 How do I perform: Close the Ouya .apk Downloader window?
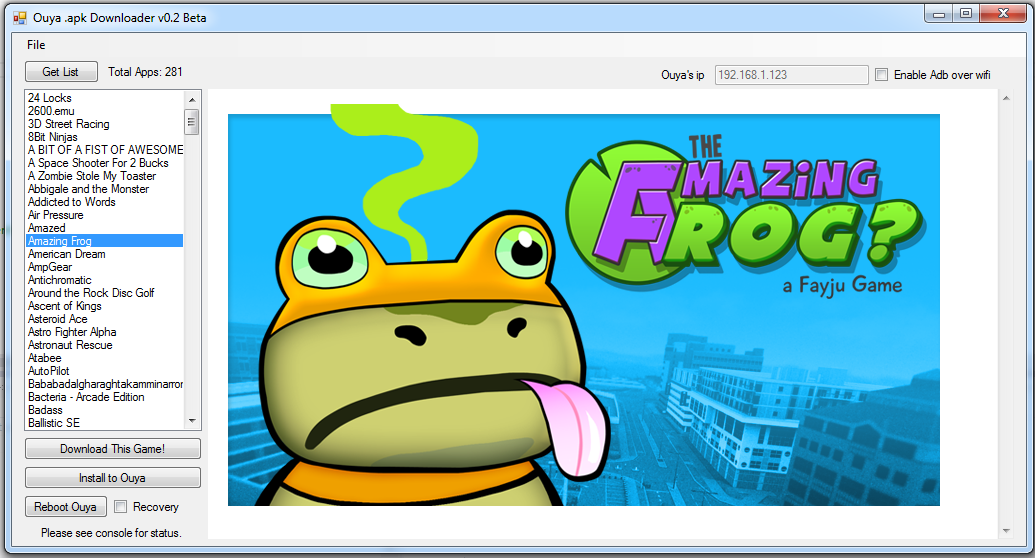[x=1003, y=14]
